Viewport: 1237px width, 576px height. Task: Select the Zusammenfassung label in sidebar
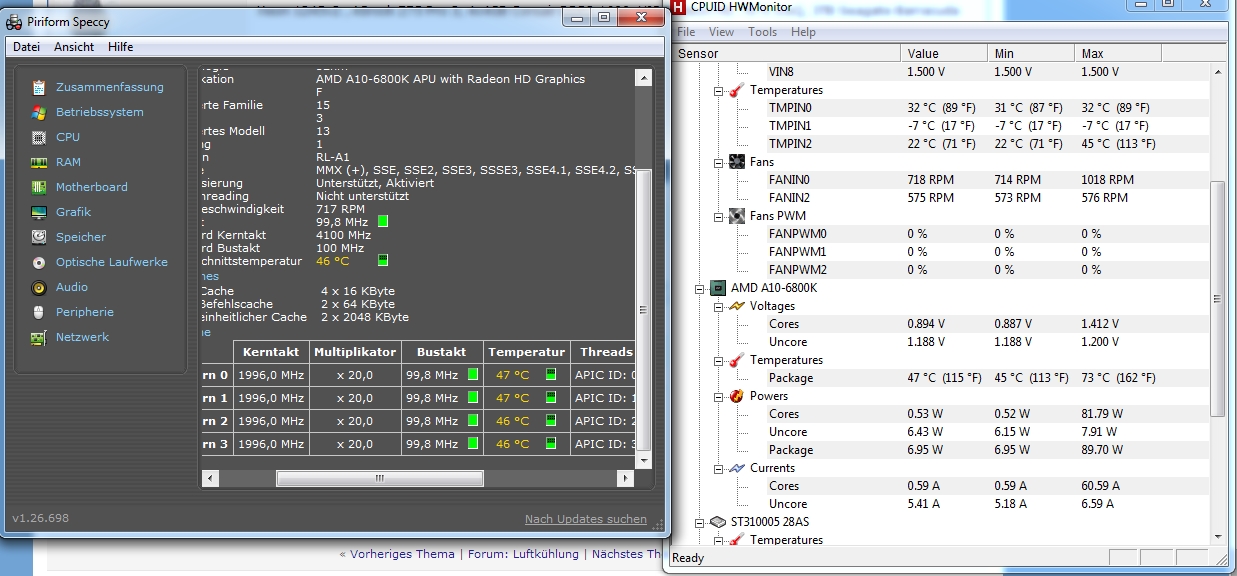point(110,87)
